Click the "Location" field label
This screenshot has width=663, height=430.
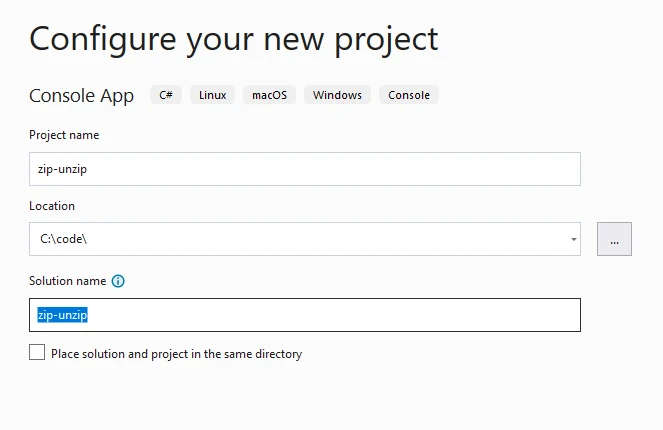(52, 206)
